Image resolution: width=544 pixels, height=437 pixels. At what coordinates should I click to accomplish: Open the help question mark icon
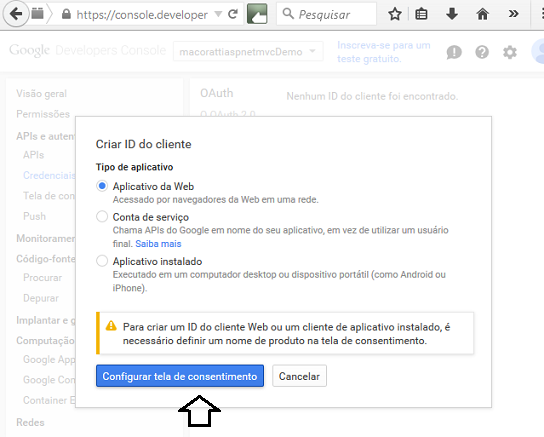[482, 52]
